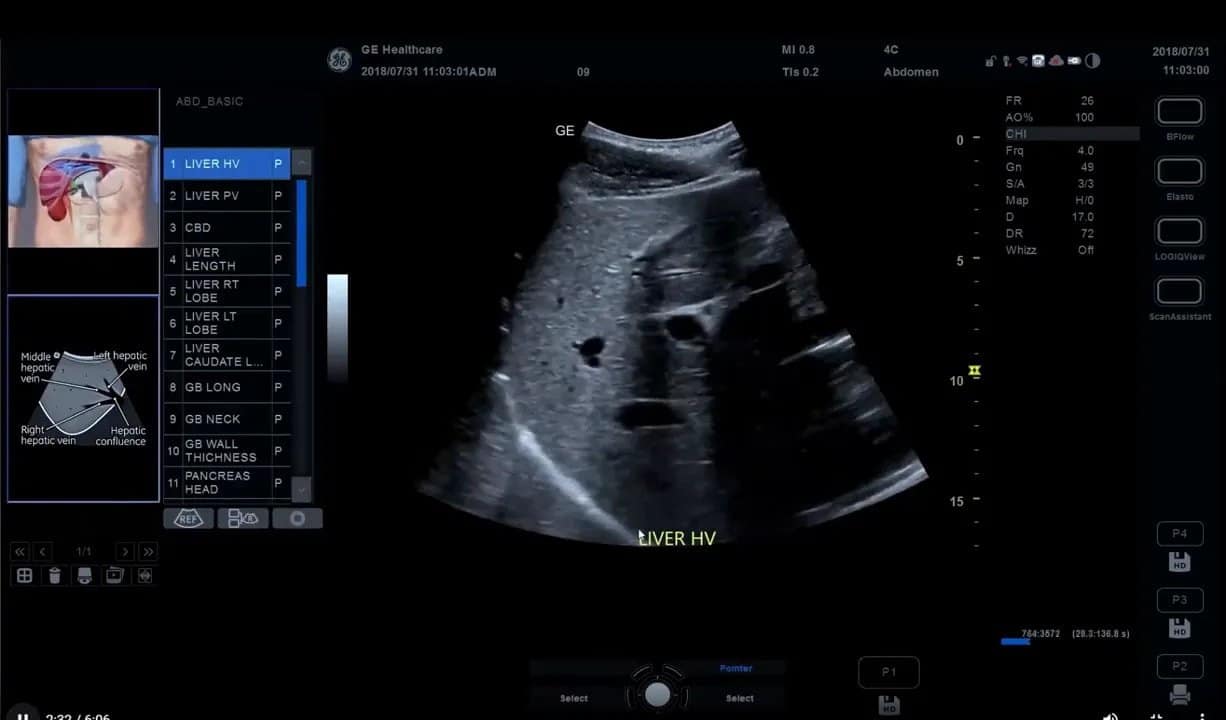Open the body-marker thumbnail in the upper-left panel
This screenshot has height=720, width=1226.
(x=82, y=190)
